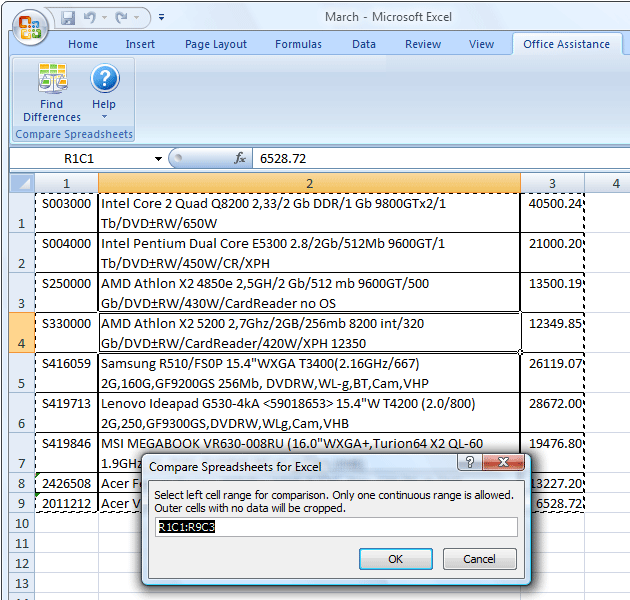Click cell S004000
The width and height of the screenshot is (630, 600).
click(x=67, y=253)
